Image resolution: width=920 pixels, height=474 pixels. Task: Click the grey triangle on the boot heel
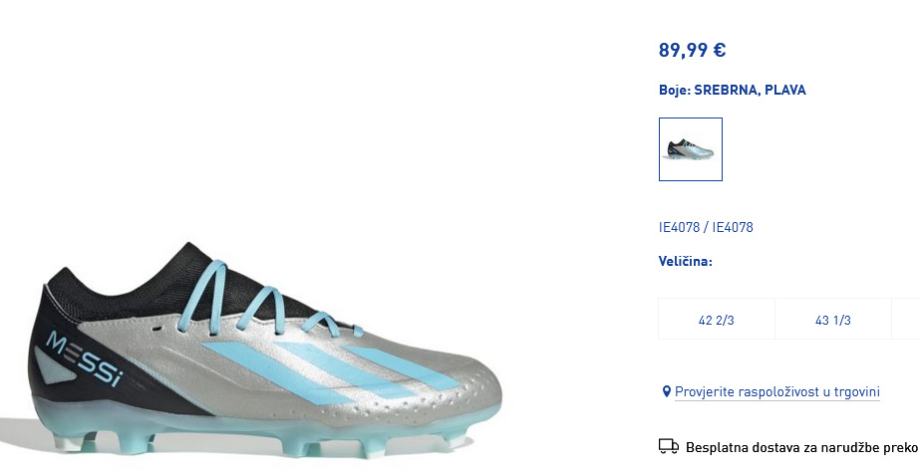[x=54, y=367]
